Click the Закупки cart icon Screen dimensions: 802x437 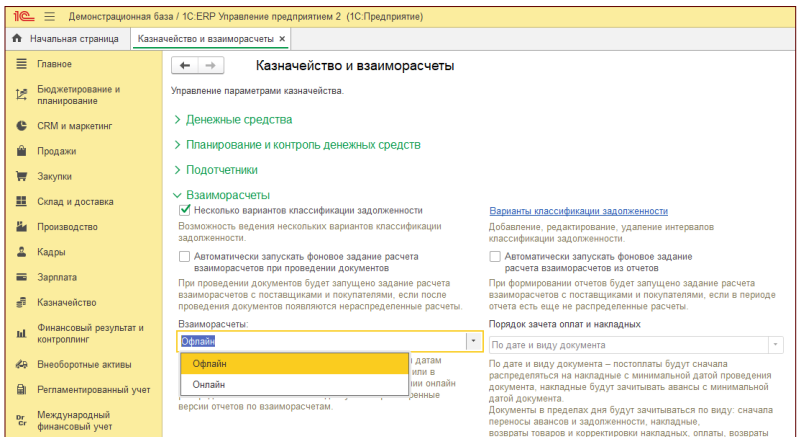pyautogui.click(x=21, y=176)
